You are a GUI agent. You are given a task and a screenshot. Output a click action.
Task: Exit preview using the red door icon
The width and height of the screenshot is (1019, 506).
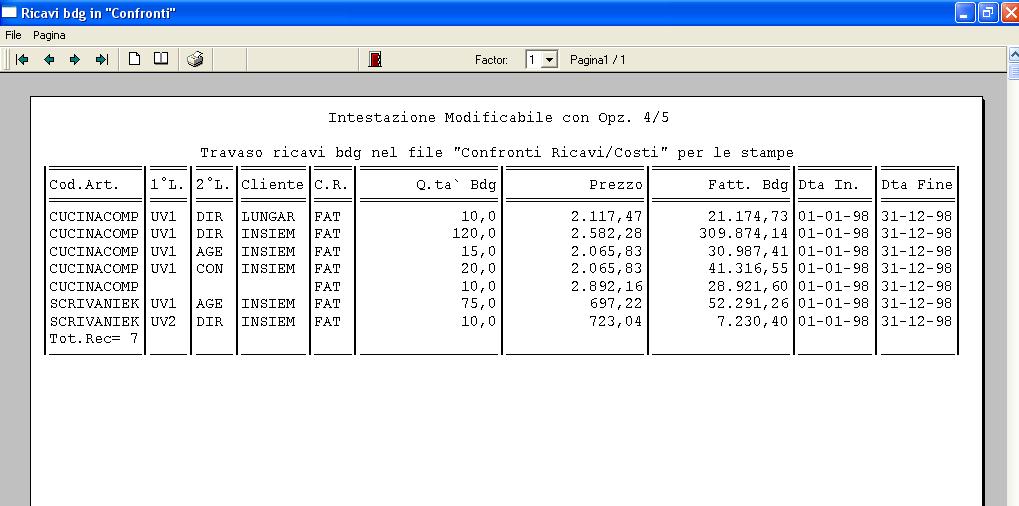[375, 60]
